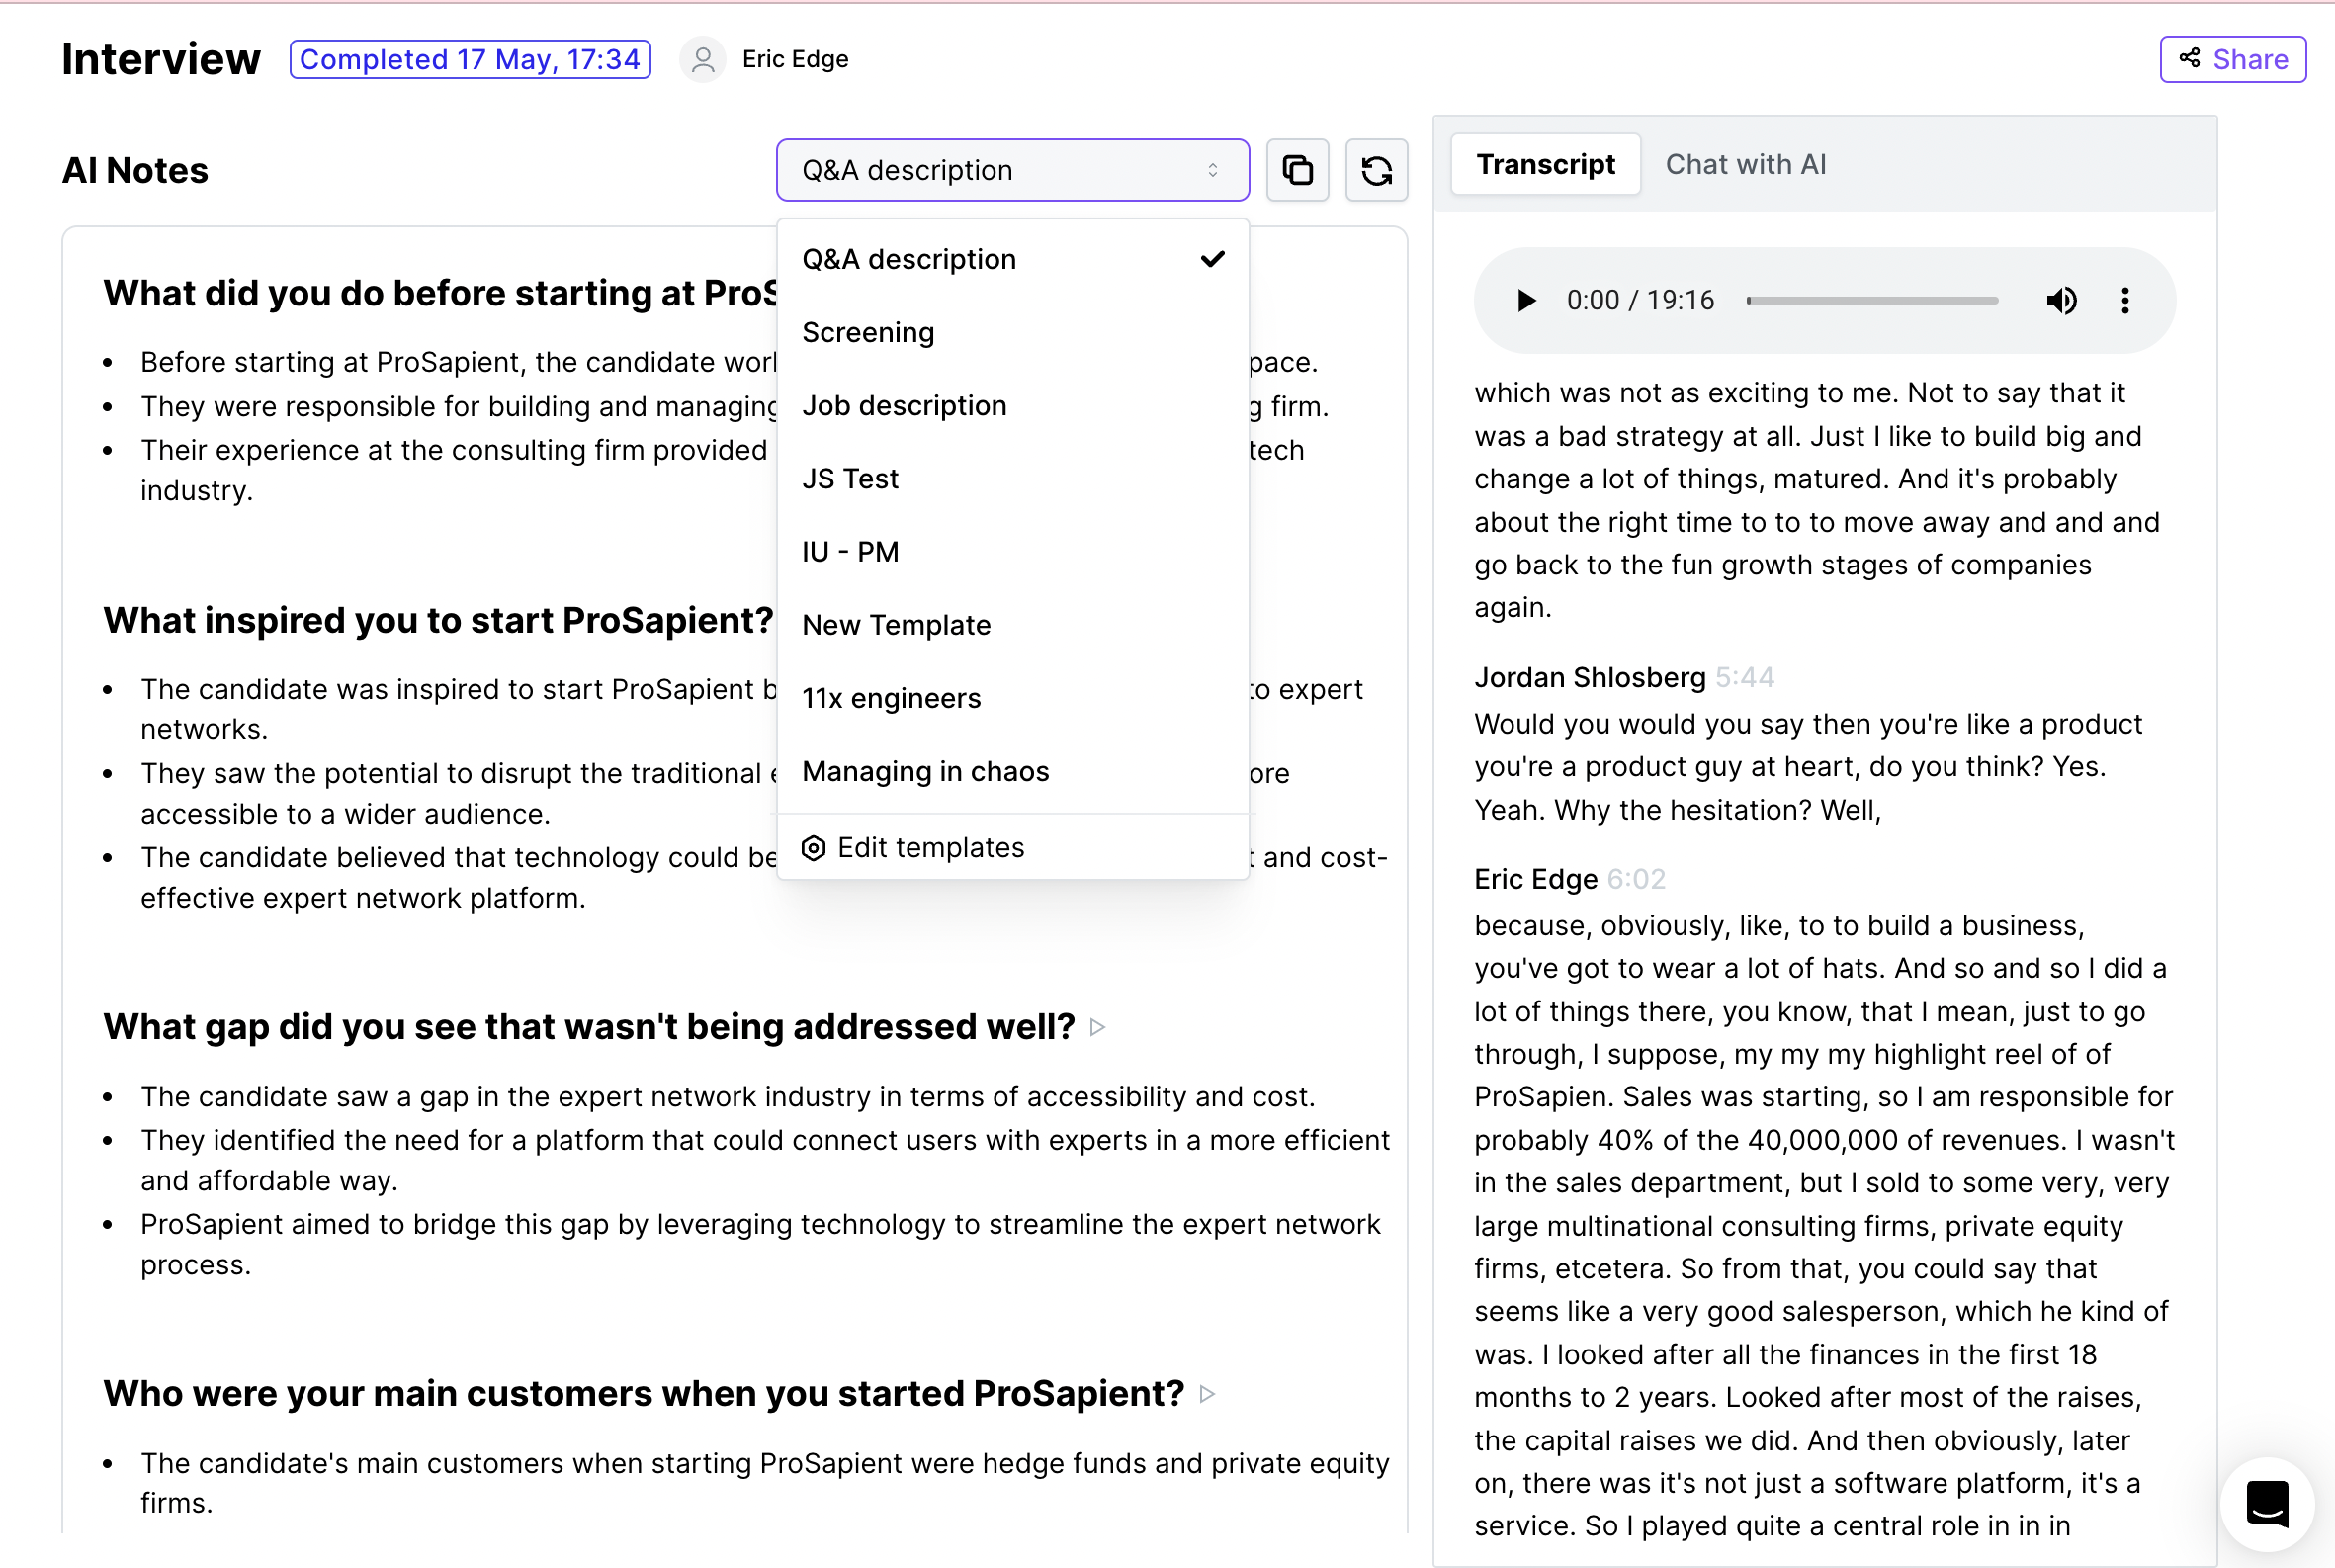This screenshot has height=1568, width=2335.
Task: Open the chat support widget icon
Action: [2266, 1502]
